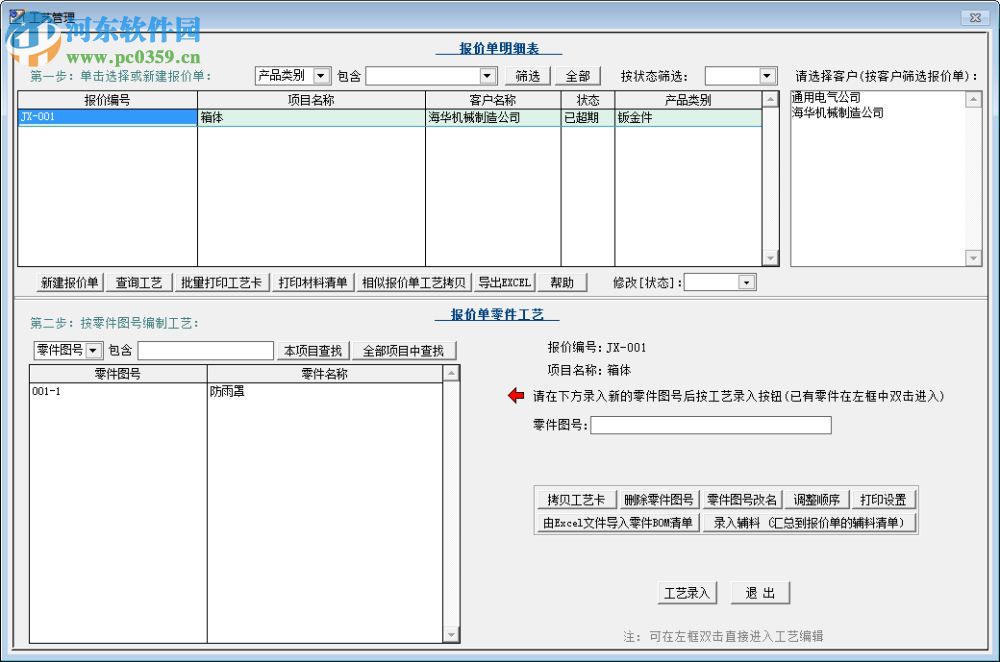Click 批量打印工艺卡 button
Screen dimensions: 1000x662
[221, 283]
